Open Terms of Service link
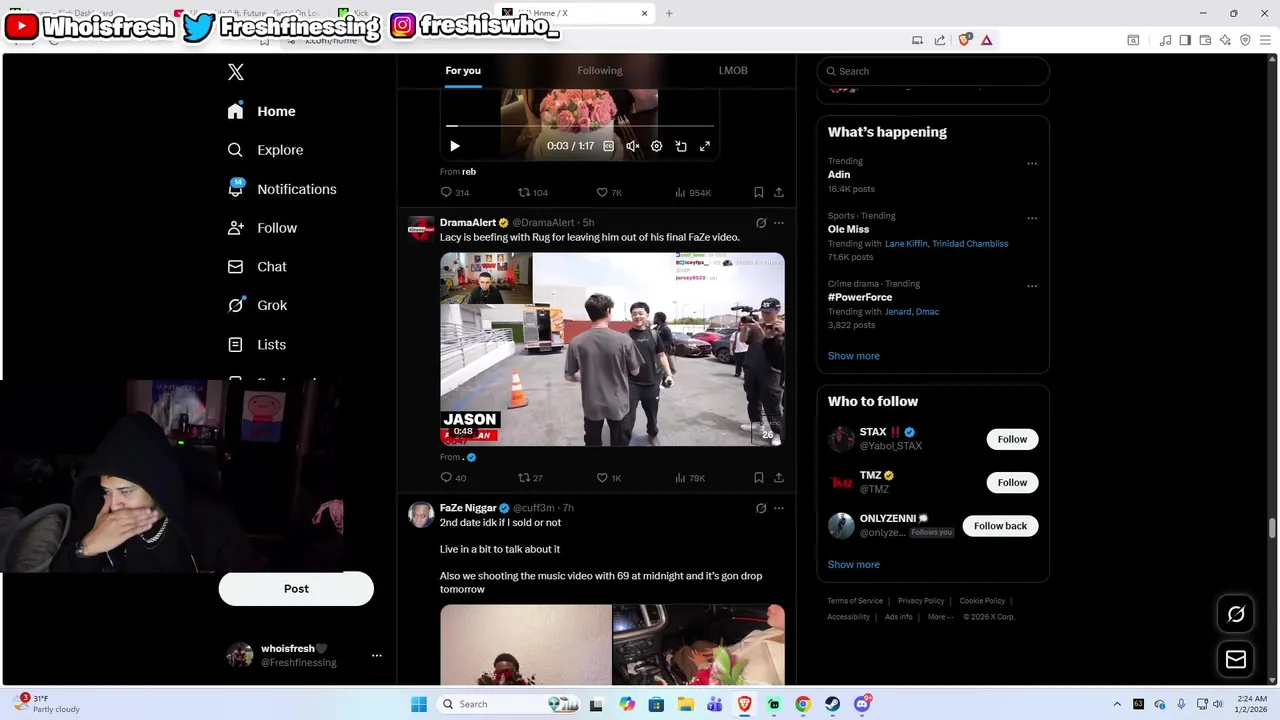Image resolution: width=1280 pixels, height=720 pixels. [x=855, y=601]
